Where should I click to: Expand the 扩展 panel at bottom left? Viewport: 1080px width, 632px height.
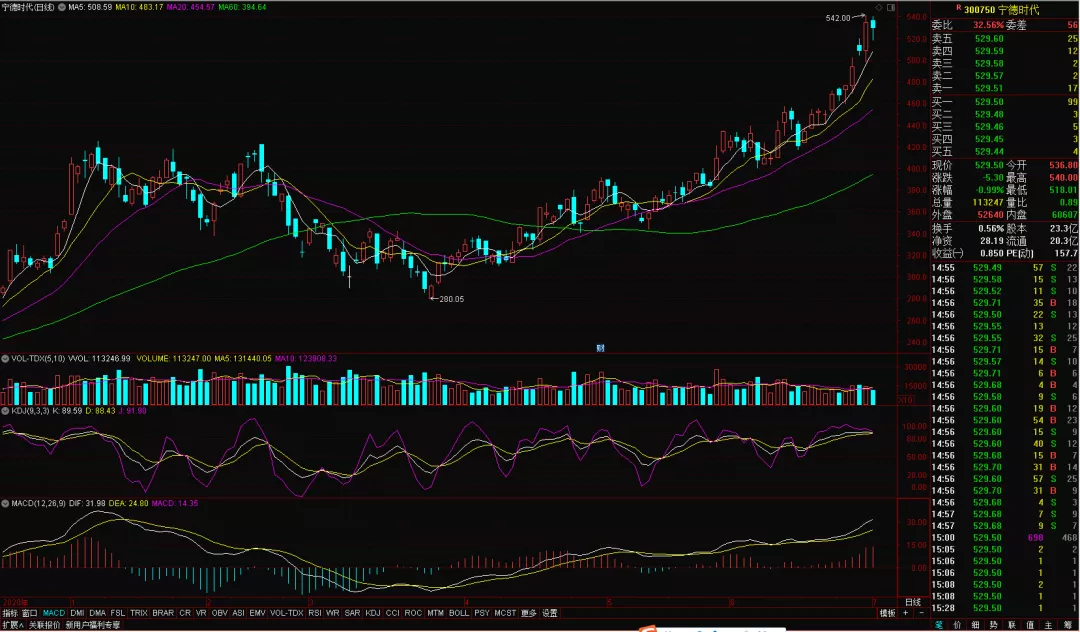[12, 625]
